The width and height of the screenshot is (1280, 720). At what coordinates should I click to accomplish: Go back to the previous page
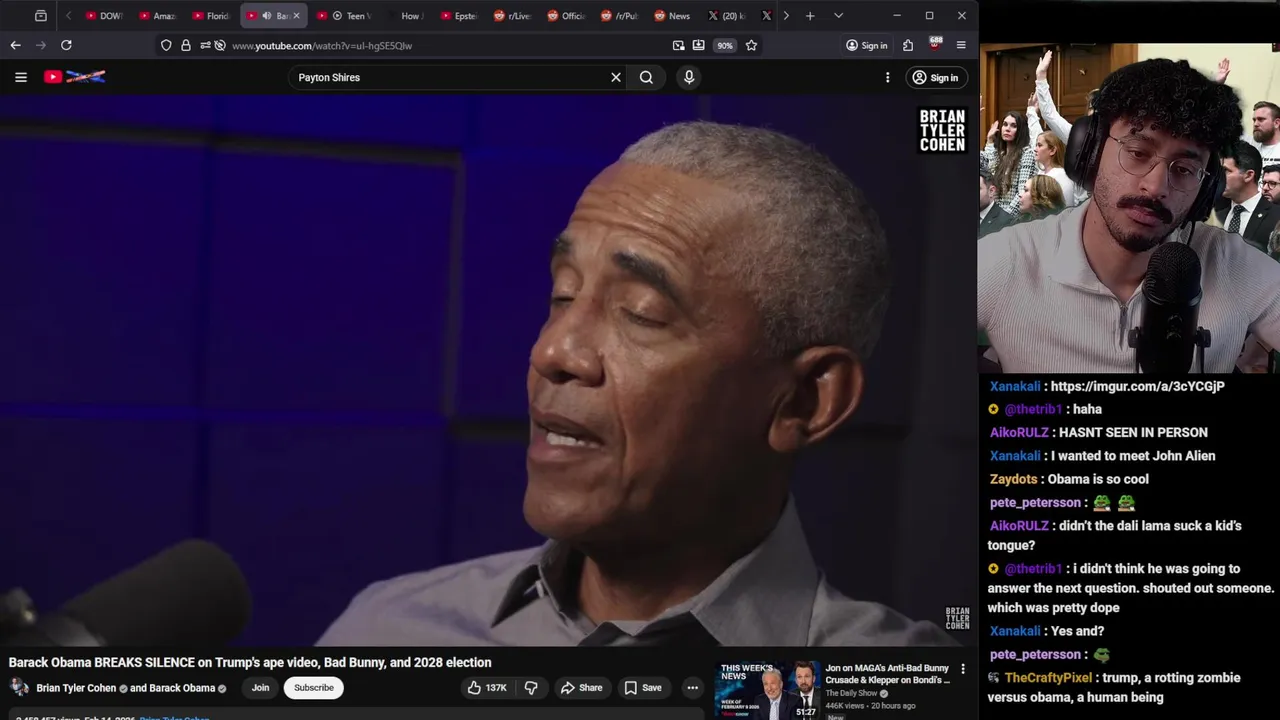pos(15,45)
